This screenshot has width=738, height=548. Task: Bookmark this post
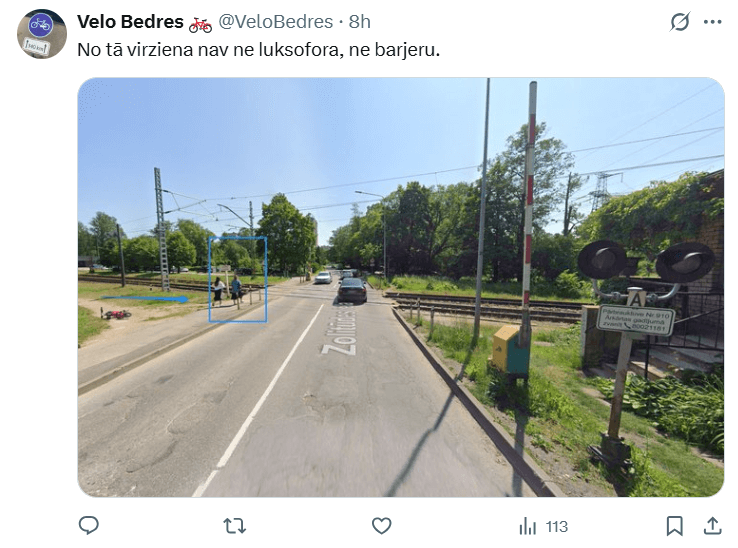tap(674, 526)
